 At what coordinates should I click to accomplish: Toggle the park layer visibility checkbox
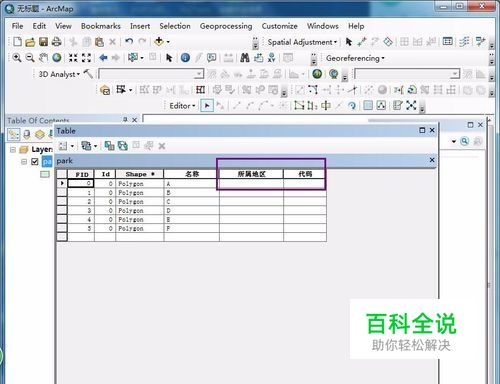[35, 162]
